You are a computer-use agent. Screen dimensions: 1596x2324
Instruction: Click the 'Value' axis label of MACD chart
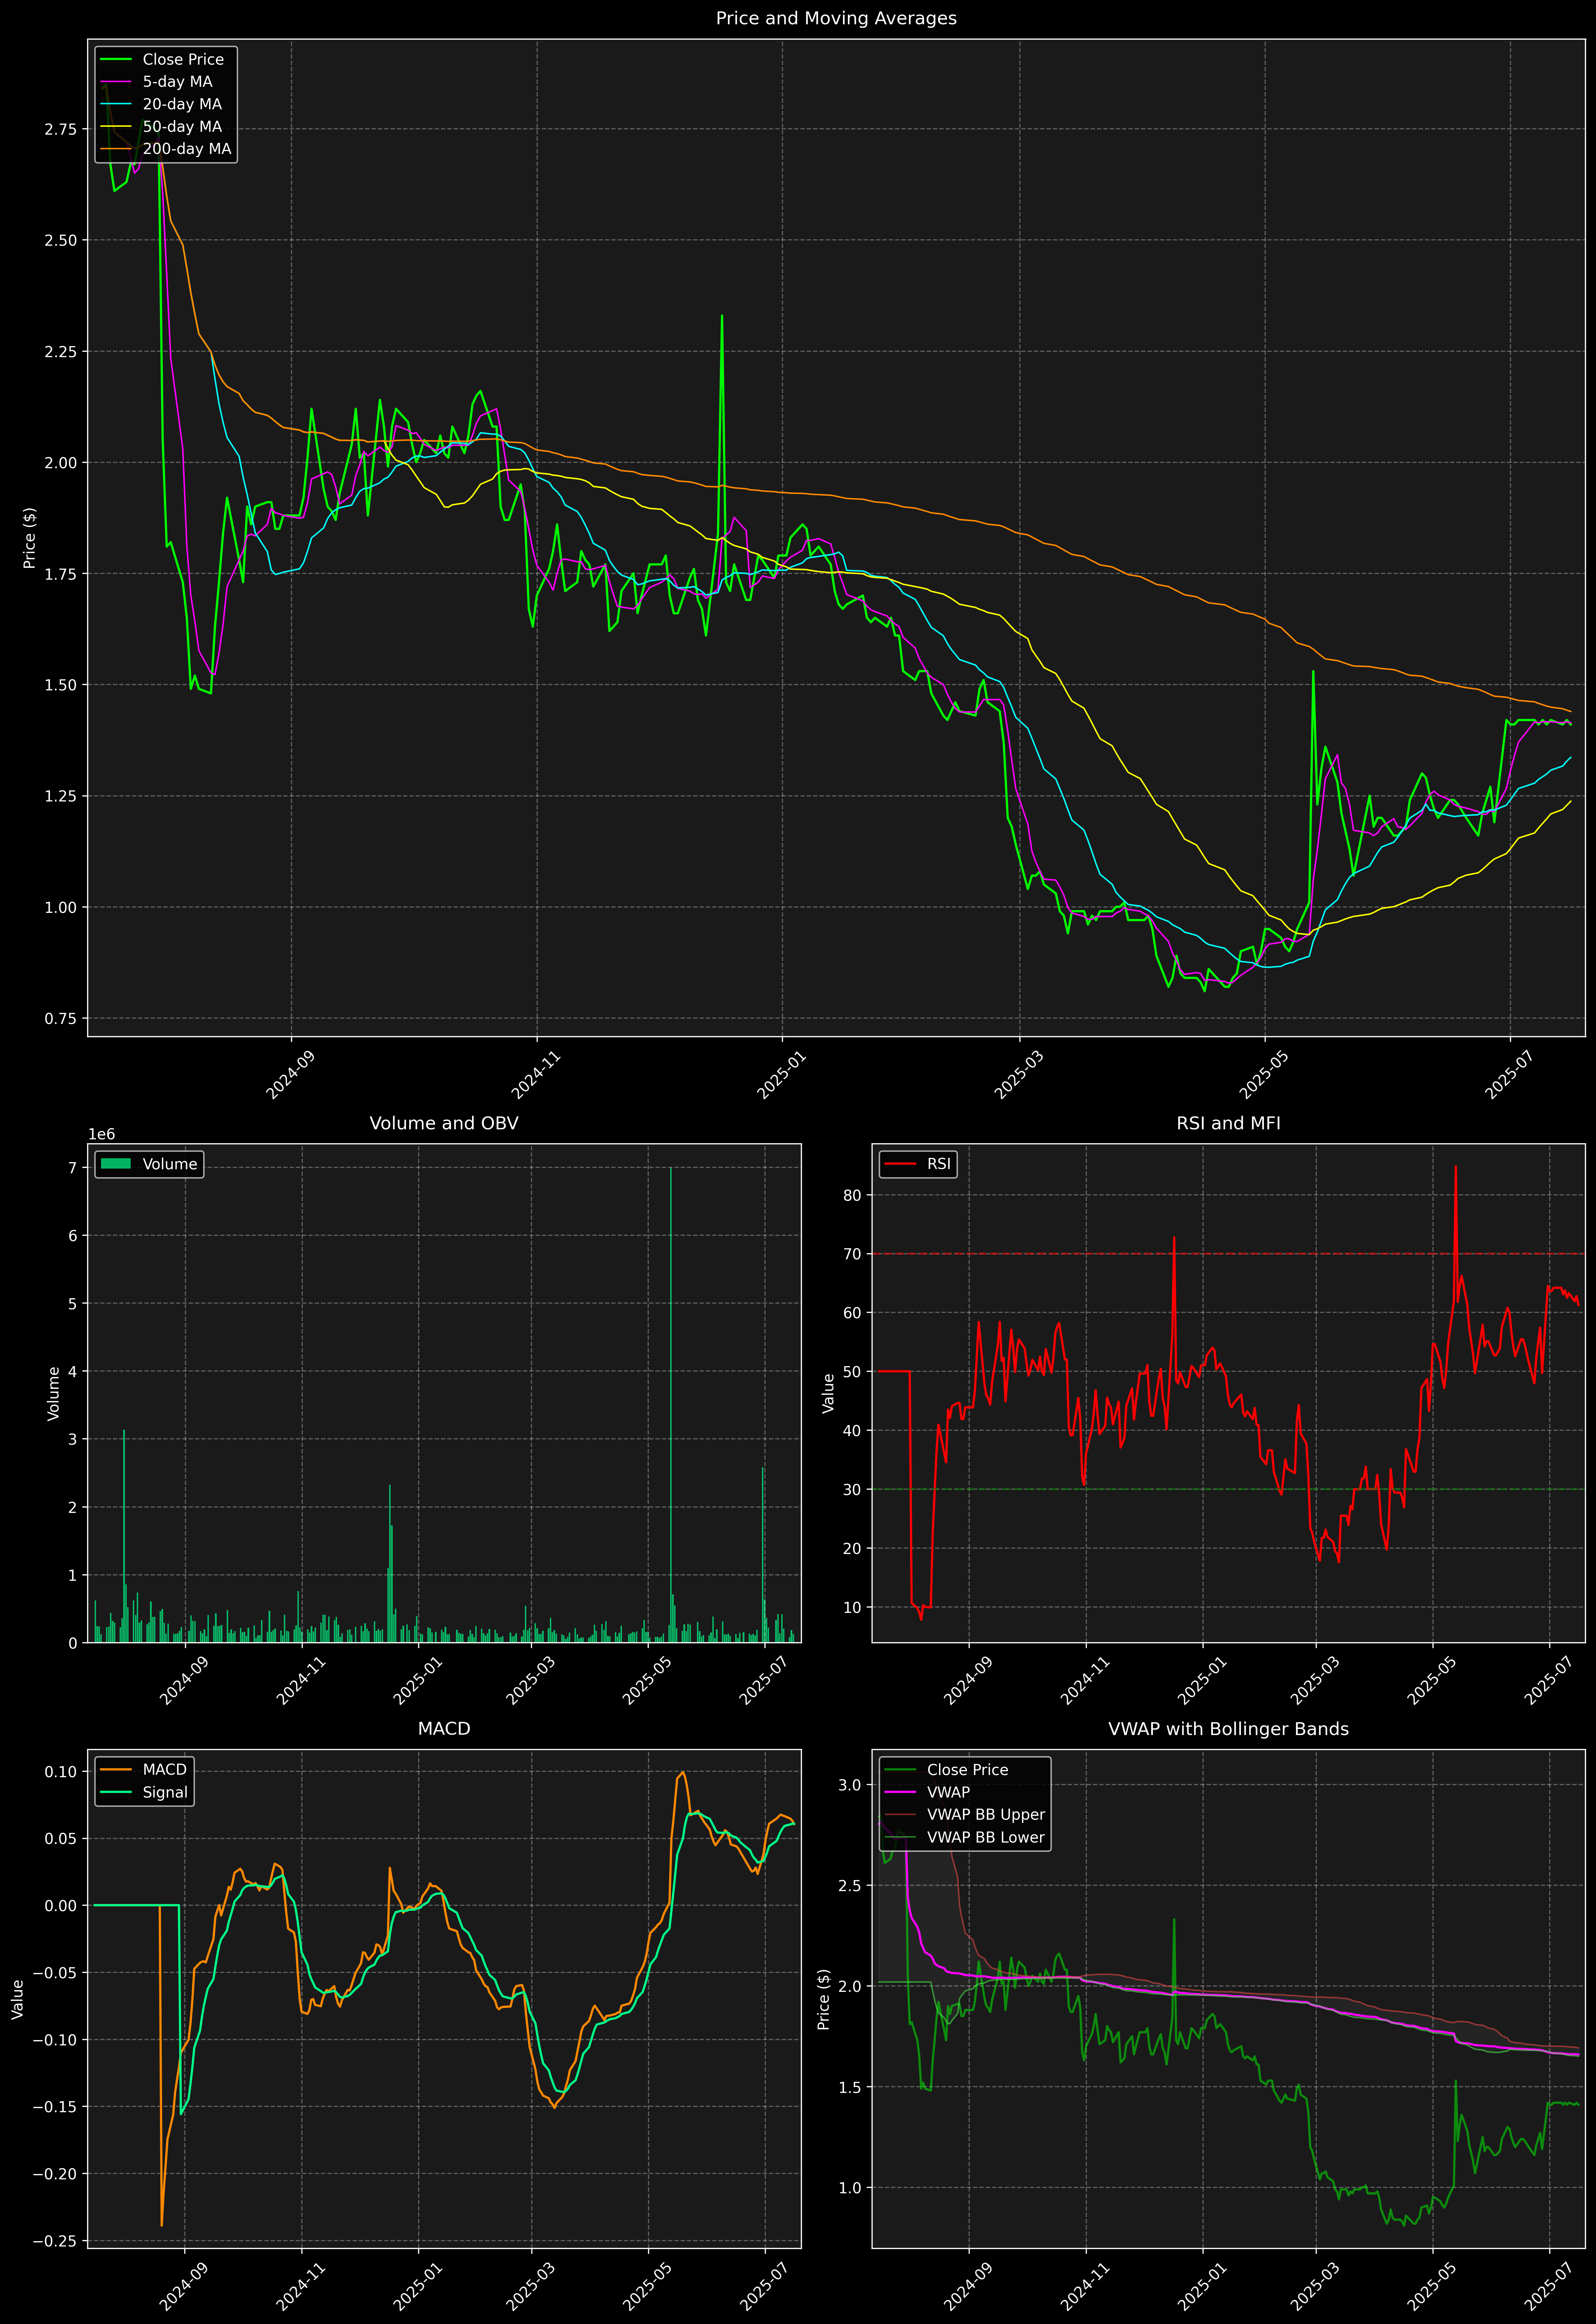[x=18, y=1999]
